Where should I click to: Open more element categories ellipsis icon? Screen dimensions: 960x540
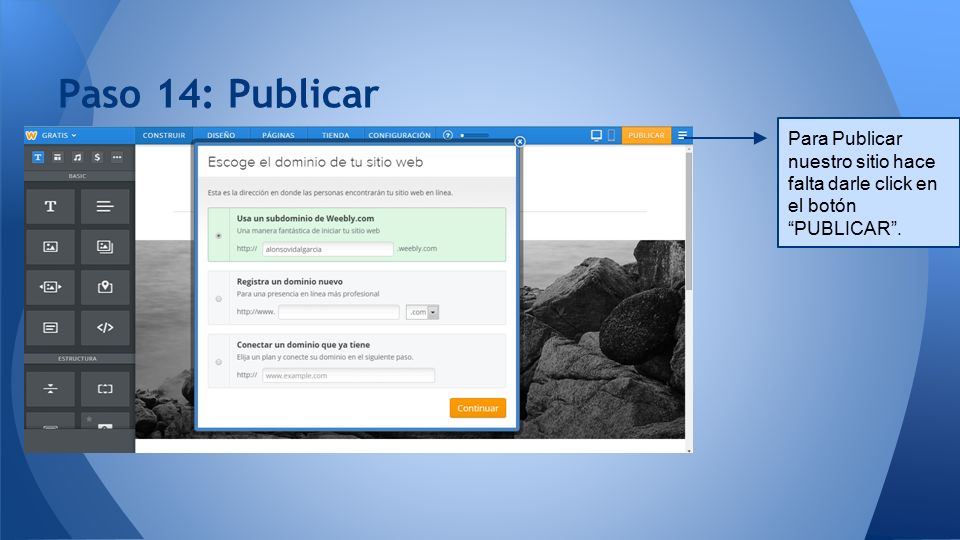tap(117, 157)
